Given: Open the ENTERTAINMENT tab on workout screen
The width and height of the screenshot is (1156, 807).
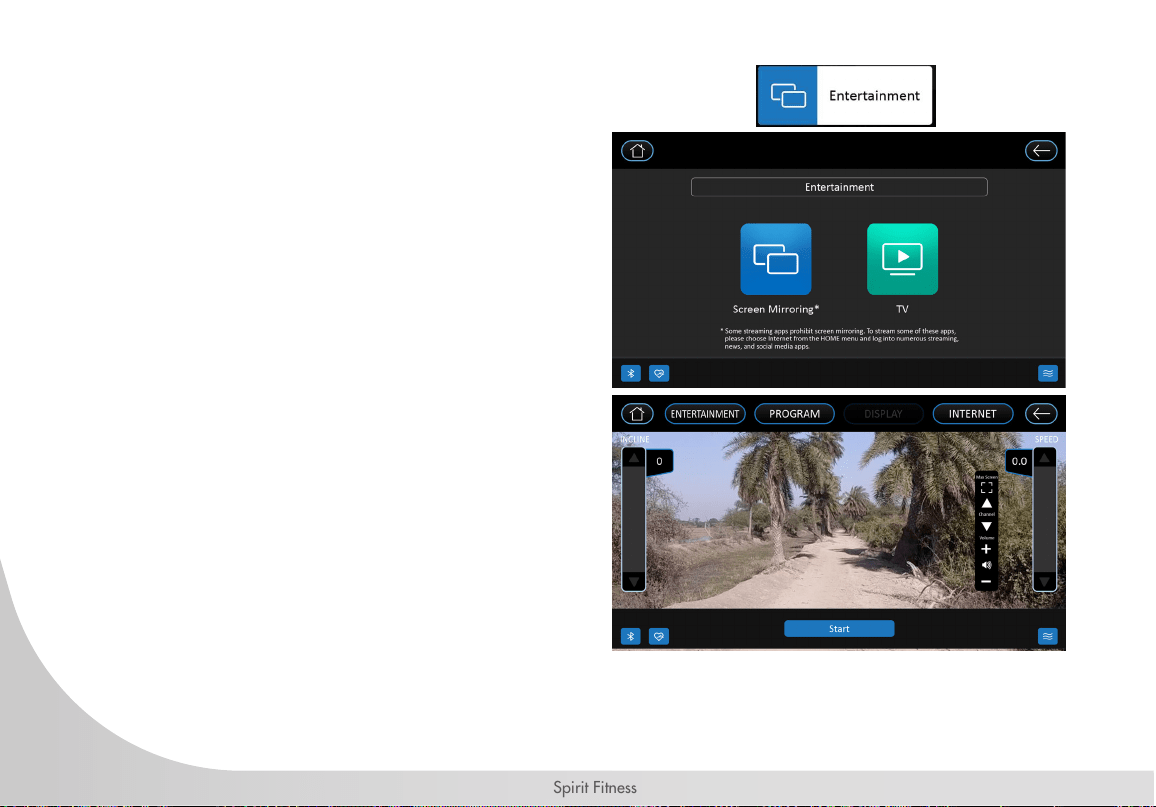Looking at the screenshot, I should [705, 413].
